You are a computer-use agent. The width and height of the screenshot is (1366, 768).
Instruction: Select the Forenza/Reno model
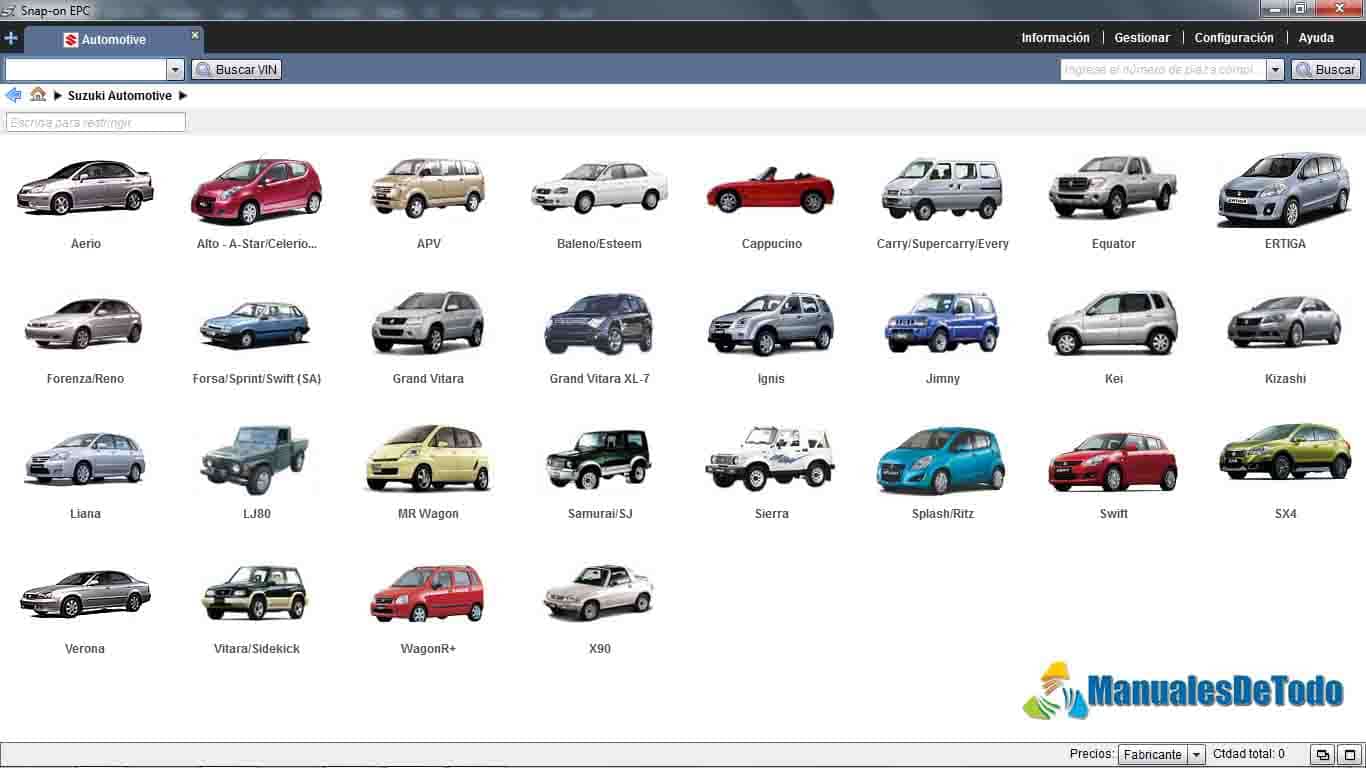[86, 337]
